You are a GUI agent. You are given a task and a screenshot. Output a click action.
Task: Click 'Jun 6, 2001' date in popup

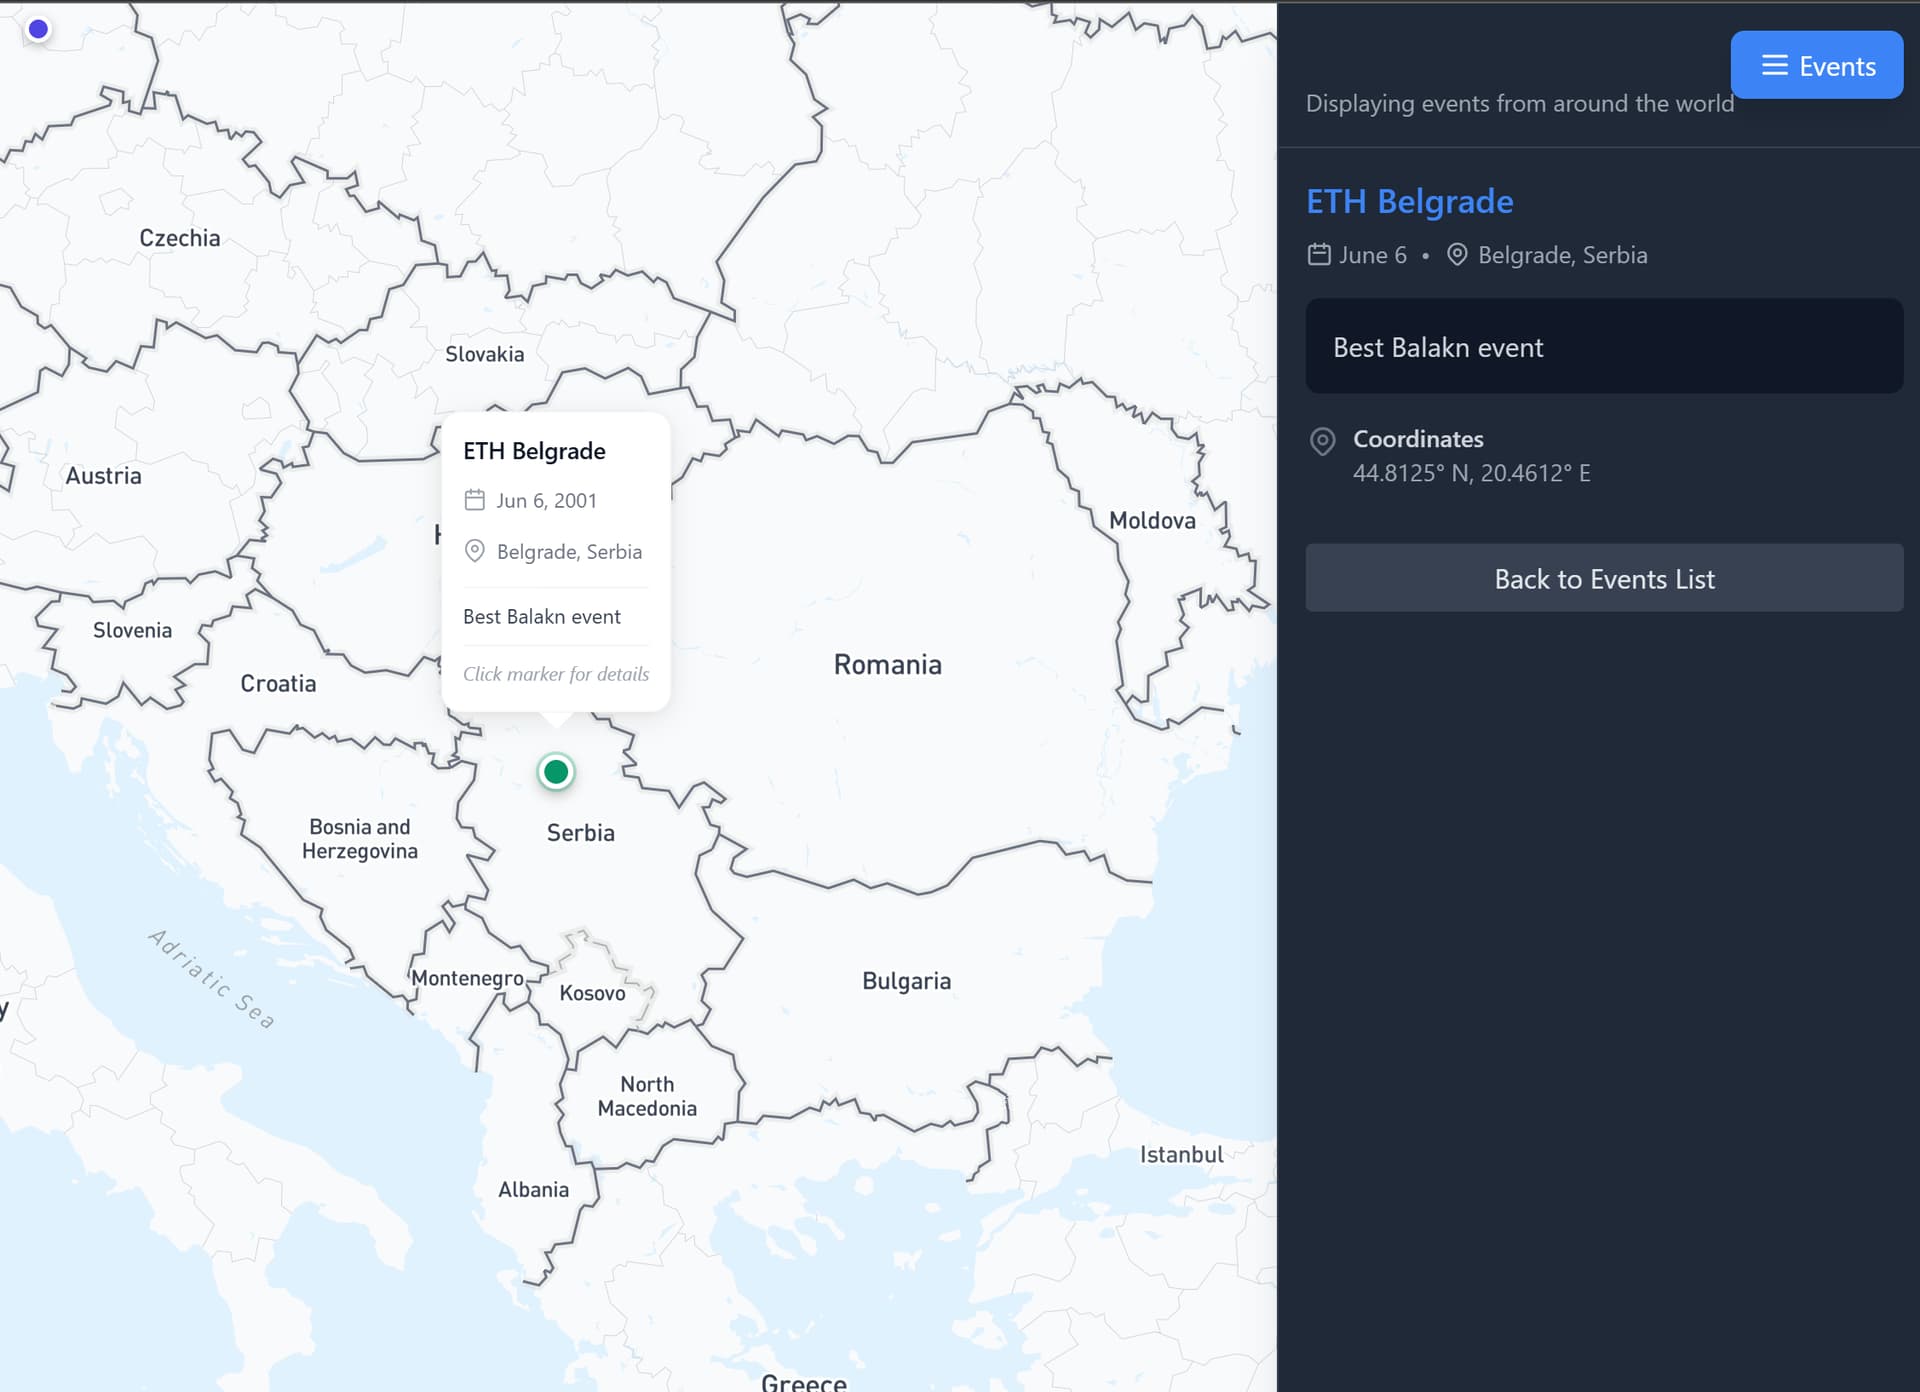point(546,500)
